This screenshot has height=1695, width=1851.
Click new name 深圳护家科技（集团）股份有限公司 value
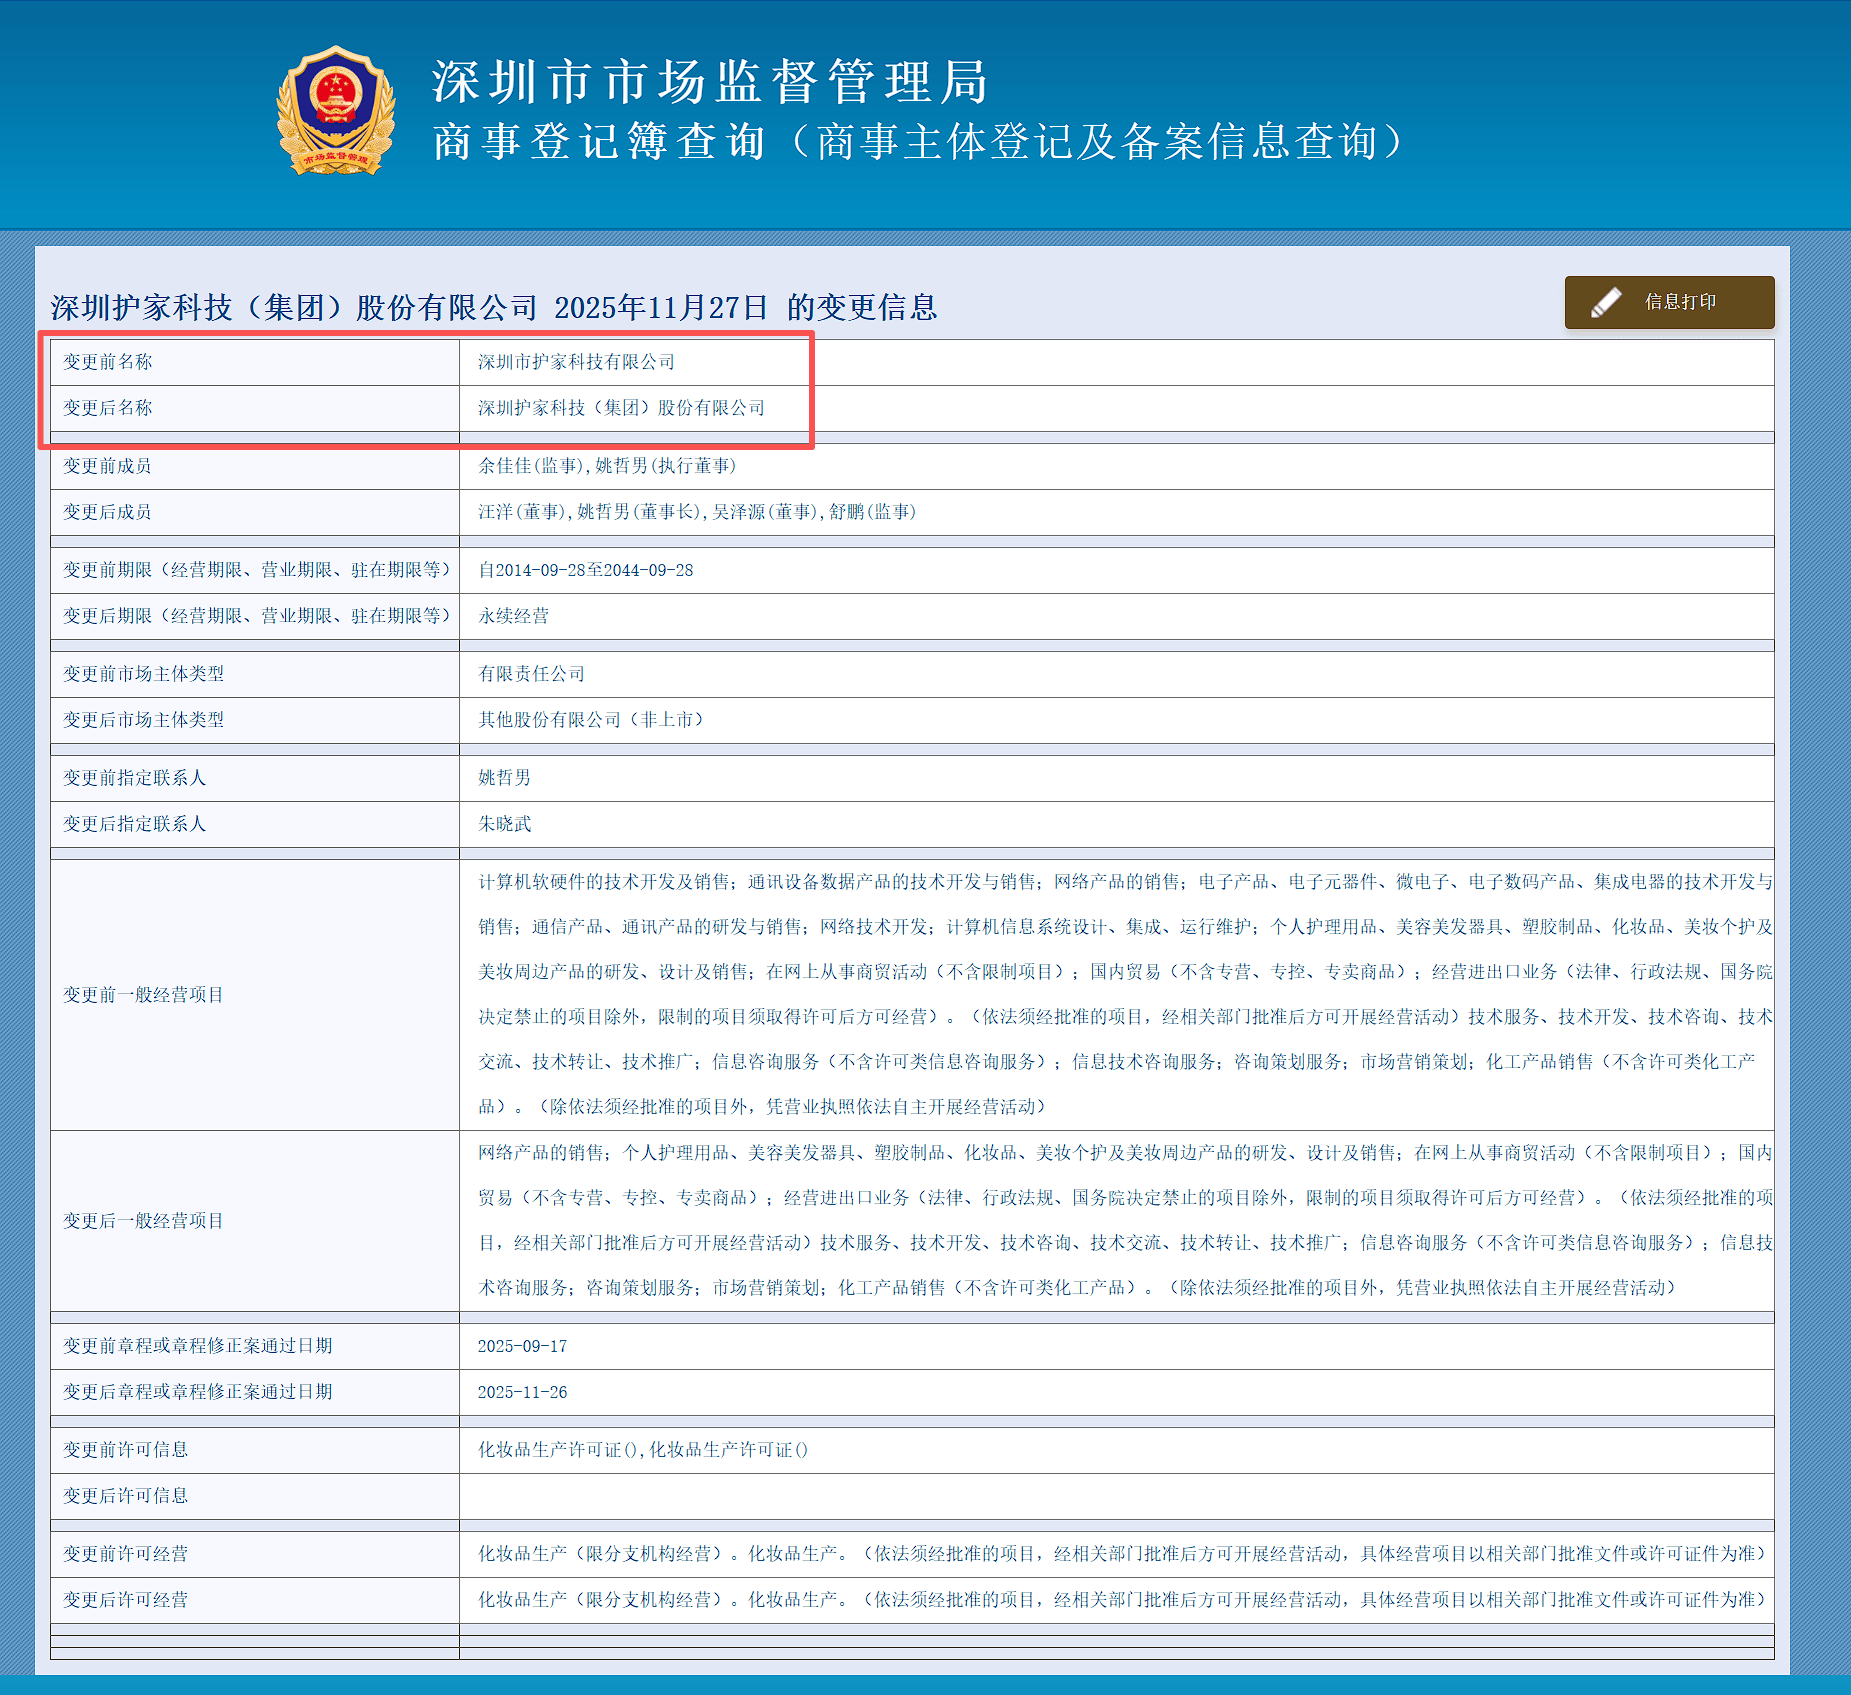point(621,408)
